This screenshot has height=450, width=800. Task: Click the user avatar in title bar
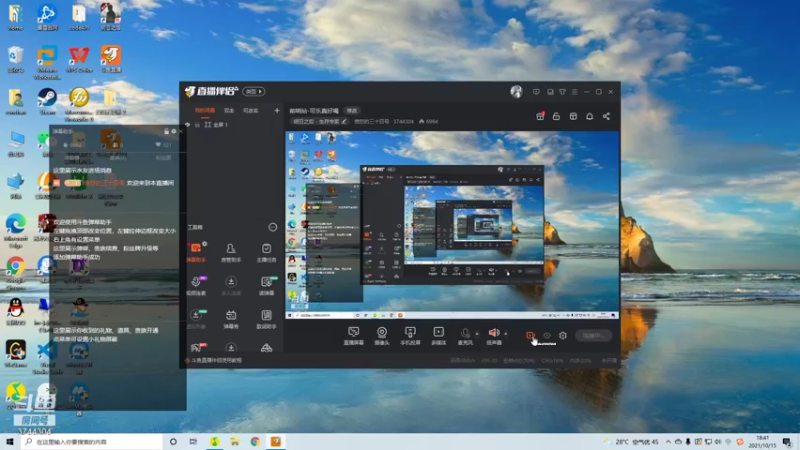[516, 91]
